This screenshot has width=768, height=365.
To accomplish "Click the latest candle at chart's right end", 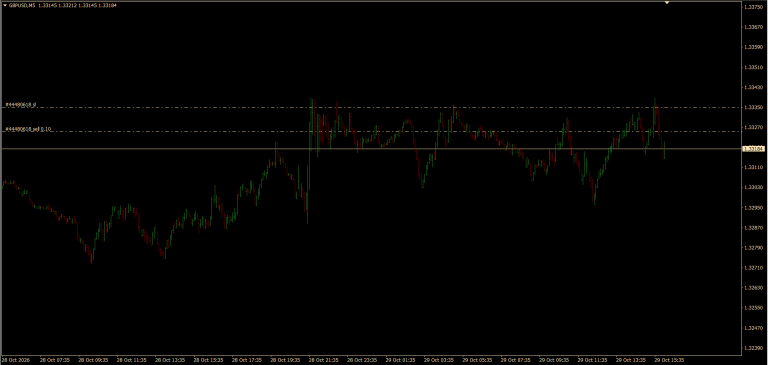I will pos(664,150).
